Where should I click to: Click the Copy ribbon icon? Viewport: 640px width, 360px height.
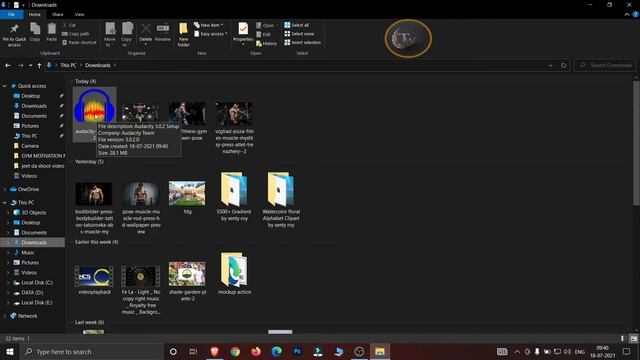coord(35,32)
